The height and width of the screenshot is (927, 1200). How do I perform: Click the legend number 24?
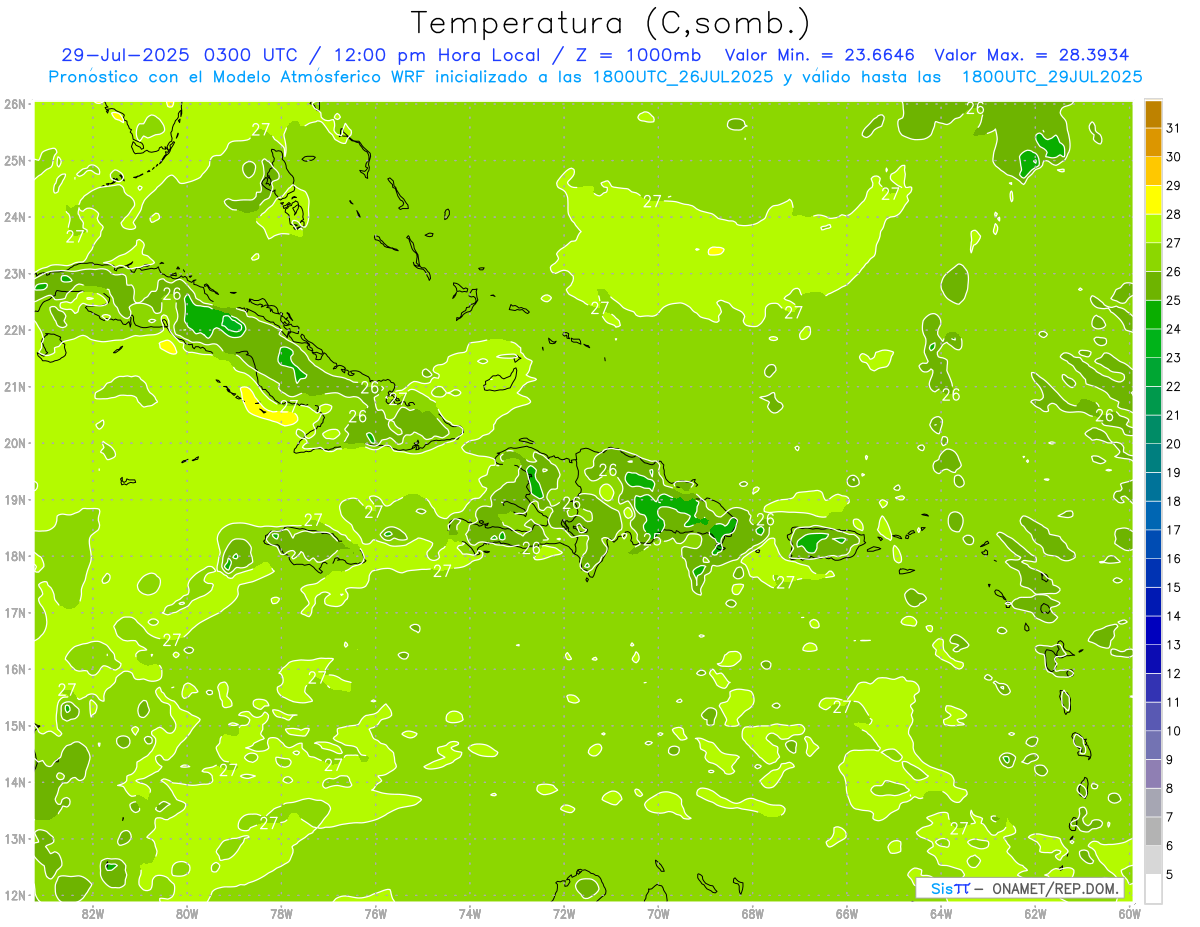click(x=1173, y=329)
